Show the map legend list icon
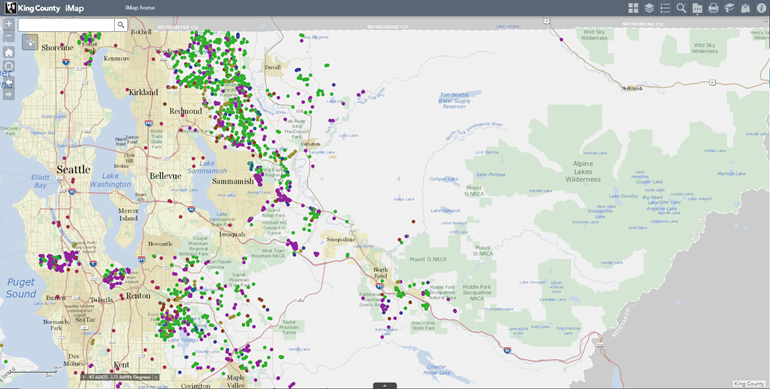The width and height of the screenshot is (770, 389). (665, 8)
